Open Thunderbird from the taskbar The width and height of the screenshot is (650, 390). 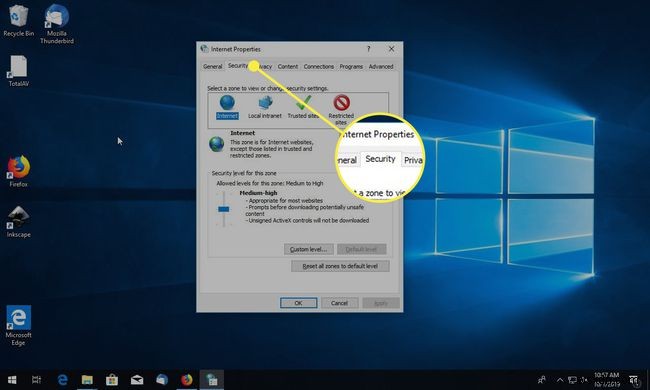[x=162, y=380]
